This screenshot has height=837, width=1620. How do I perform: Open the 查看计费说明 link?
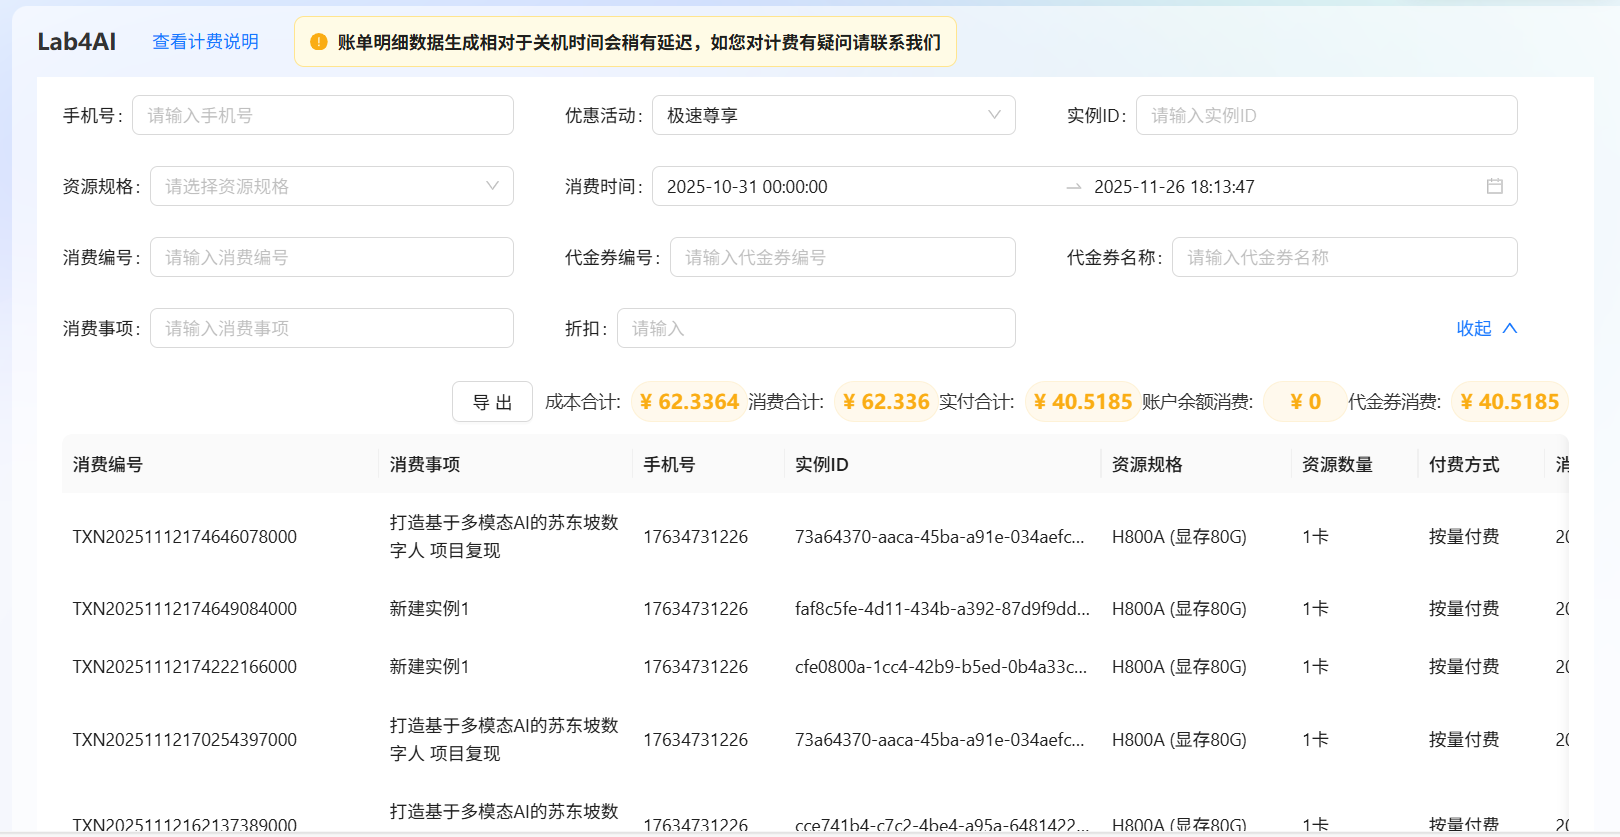[x=205, y=42]
